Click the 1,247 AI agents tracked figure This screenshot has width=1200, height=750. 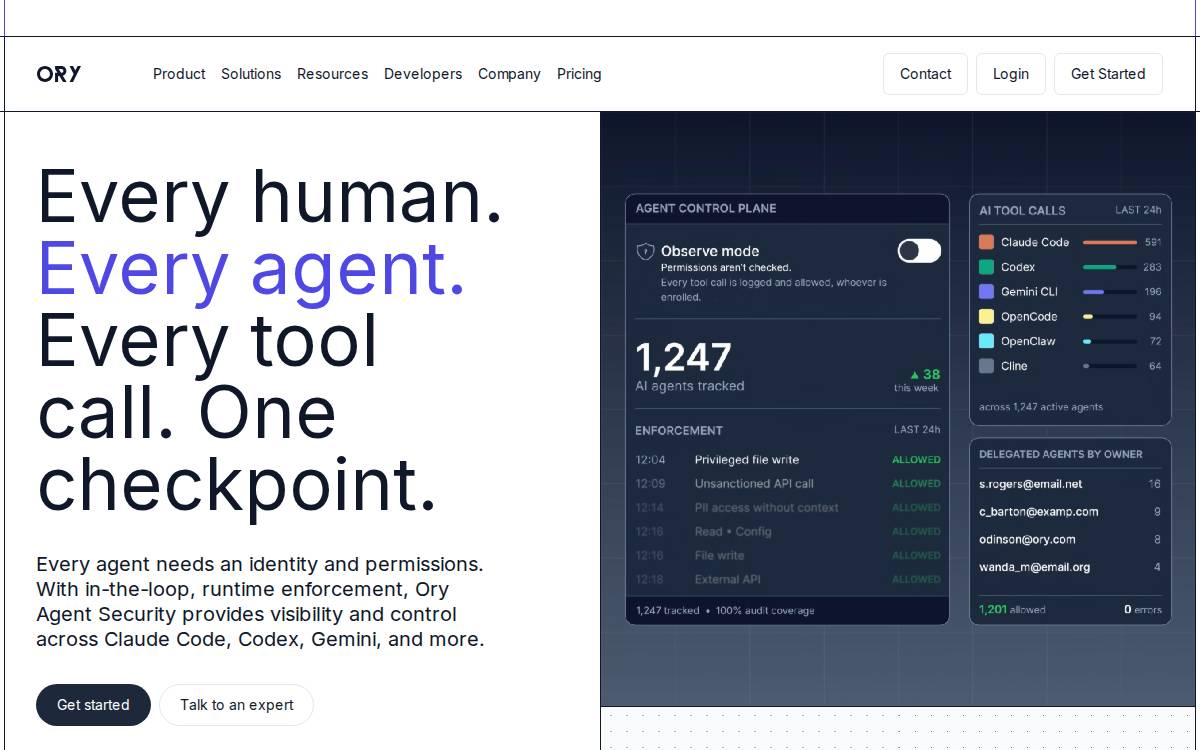coord(684,357)
